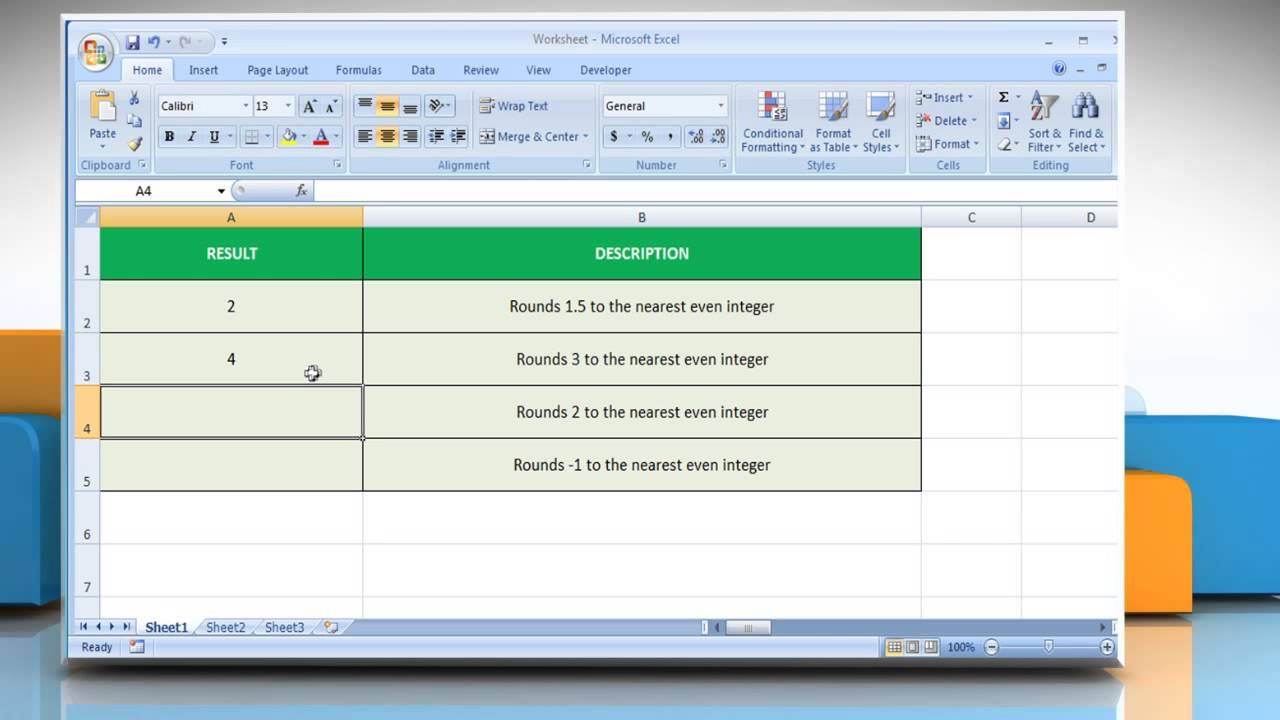The image size is (1280, 720).
Task: Open the General number format dropdown
Action: (x=720, y=106)
